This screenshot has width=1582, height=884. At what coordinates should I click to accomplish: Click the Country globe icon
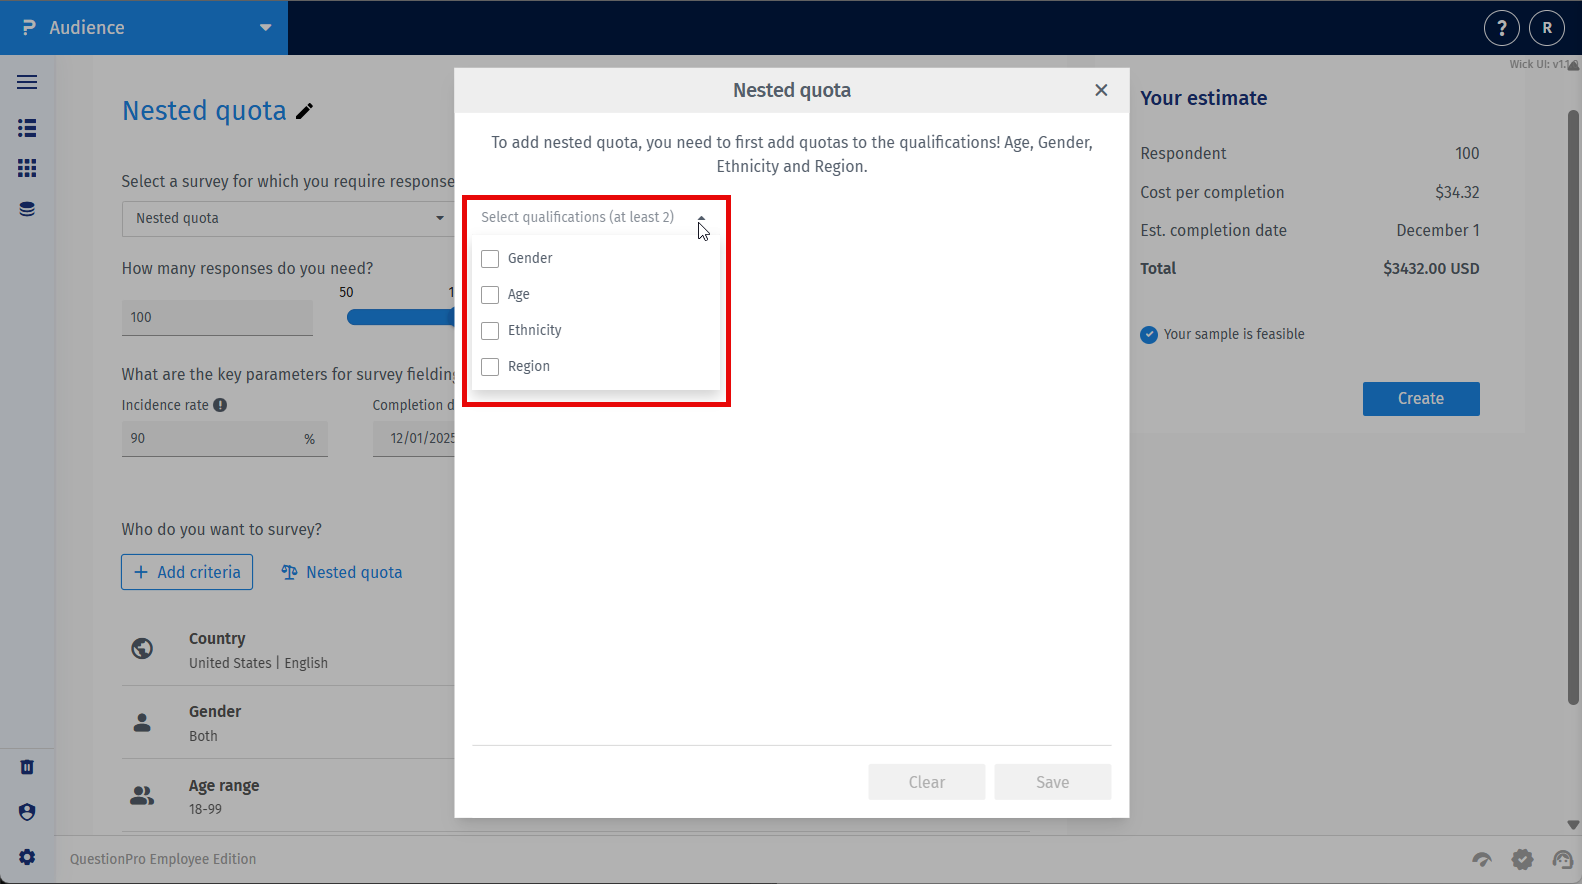(x=142, y=649)
